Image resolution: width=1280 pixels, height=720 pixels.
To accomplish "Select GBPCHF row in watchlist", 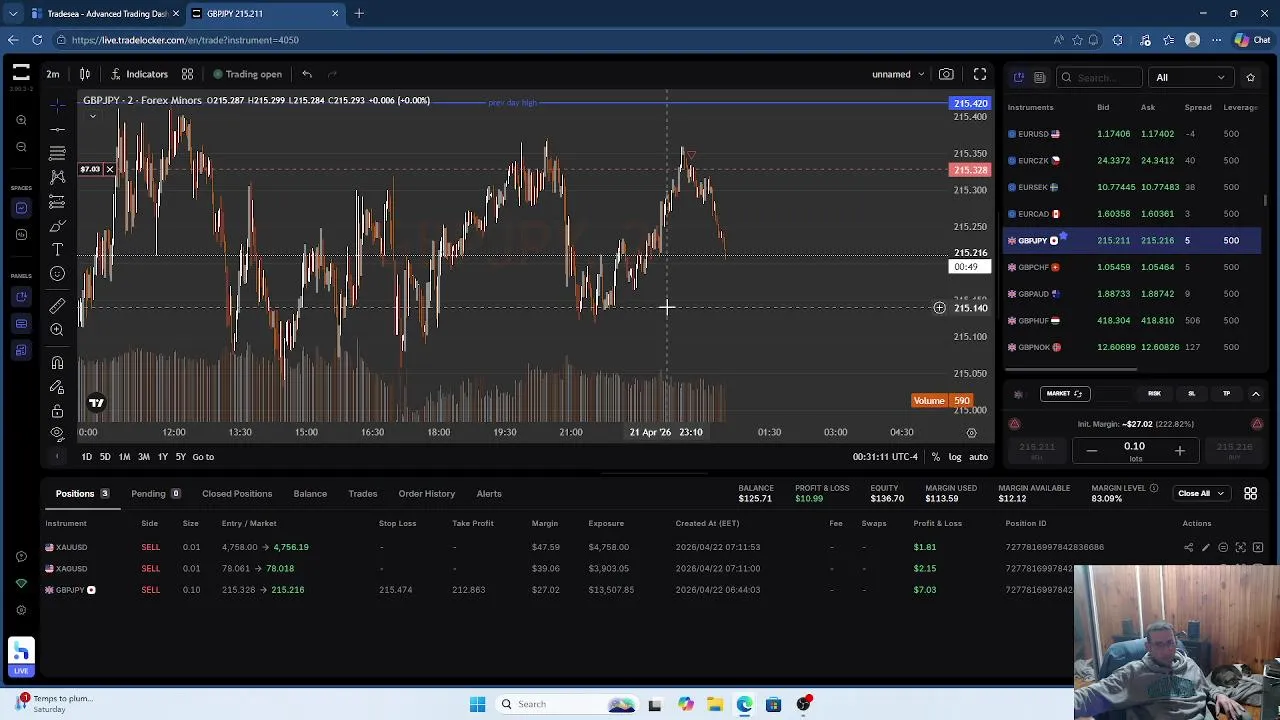I will (1132, 267).
